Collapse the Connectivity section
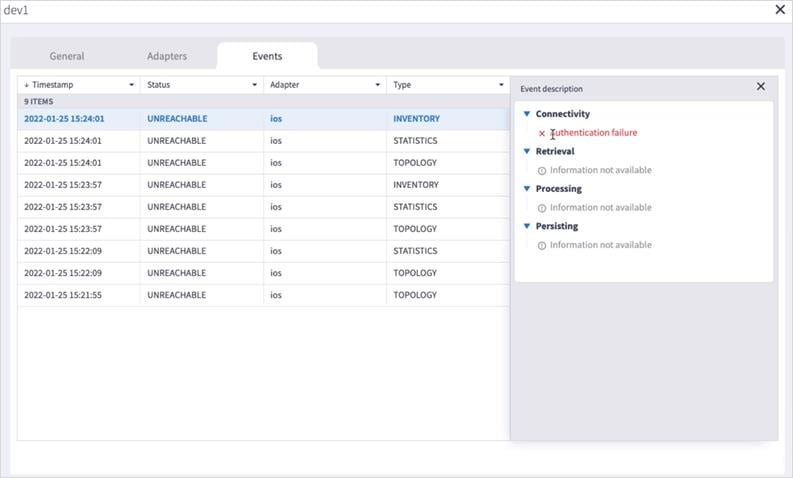Image resolution: width=793 pixels, height=478 pixels. [526, 114]
